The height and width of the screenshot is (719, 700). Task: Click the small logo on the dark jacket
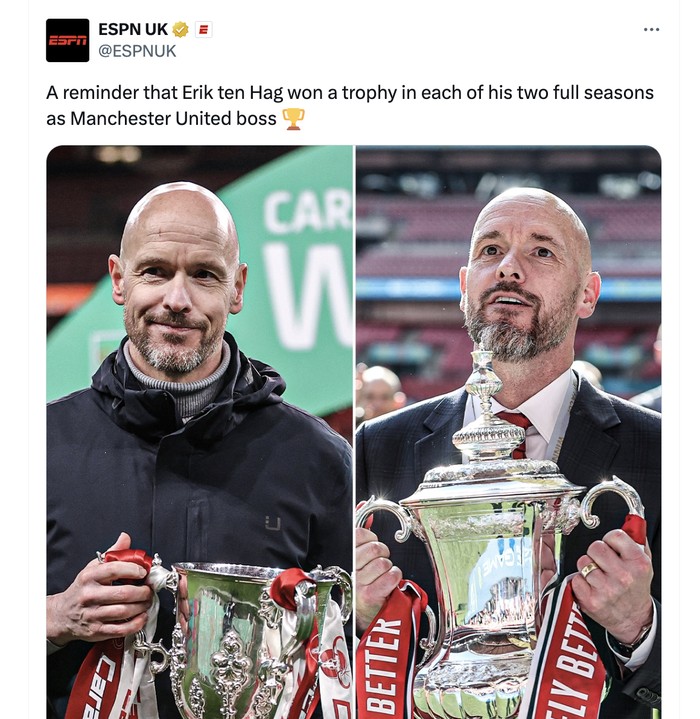coord(272,523)
